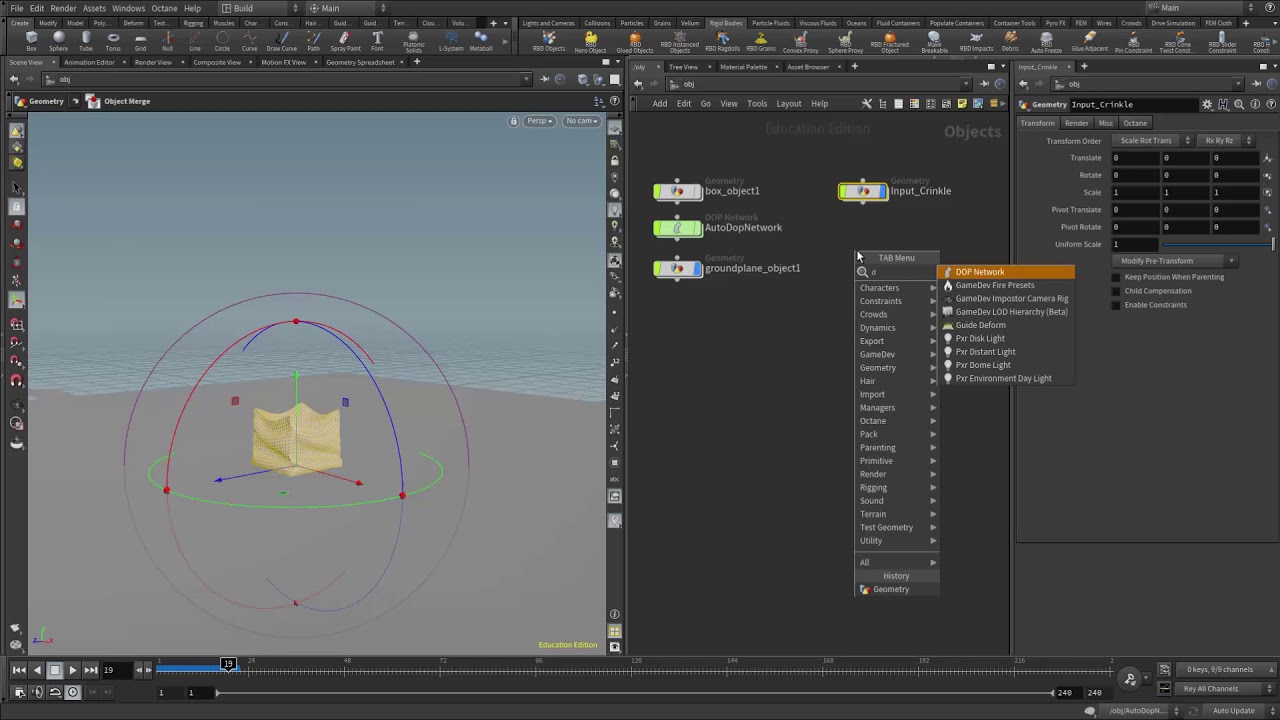
Task: Open parameter gear menu for Input_Crinkle
Action: [1207, 104]
